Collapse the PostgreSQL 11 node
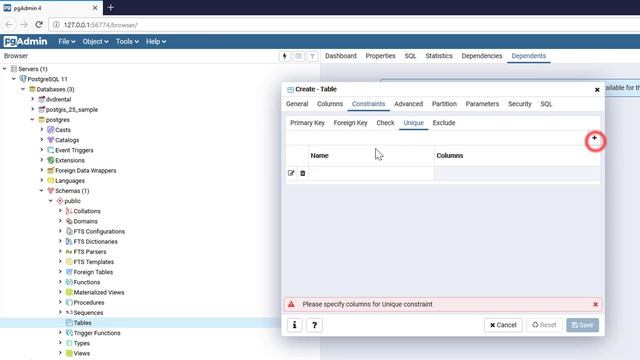The height and width of the screenshot is (360, 640). click(14, 79)
